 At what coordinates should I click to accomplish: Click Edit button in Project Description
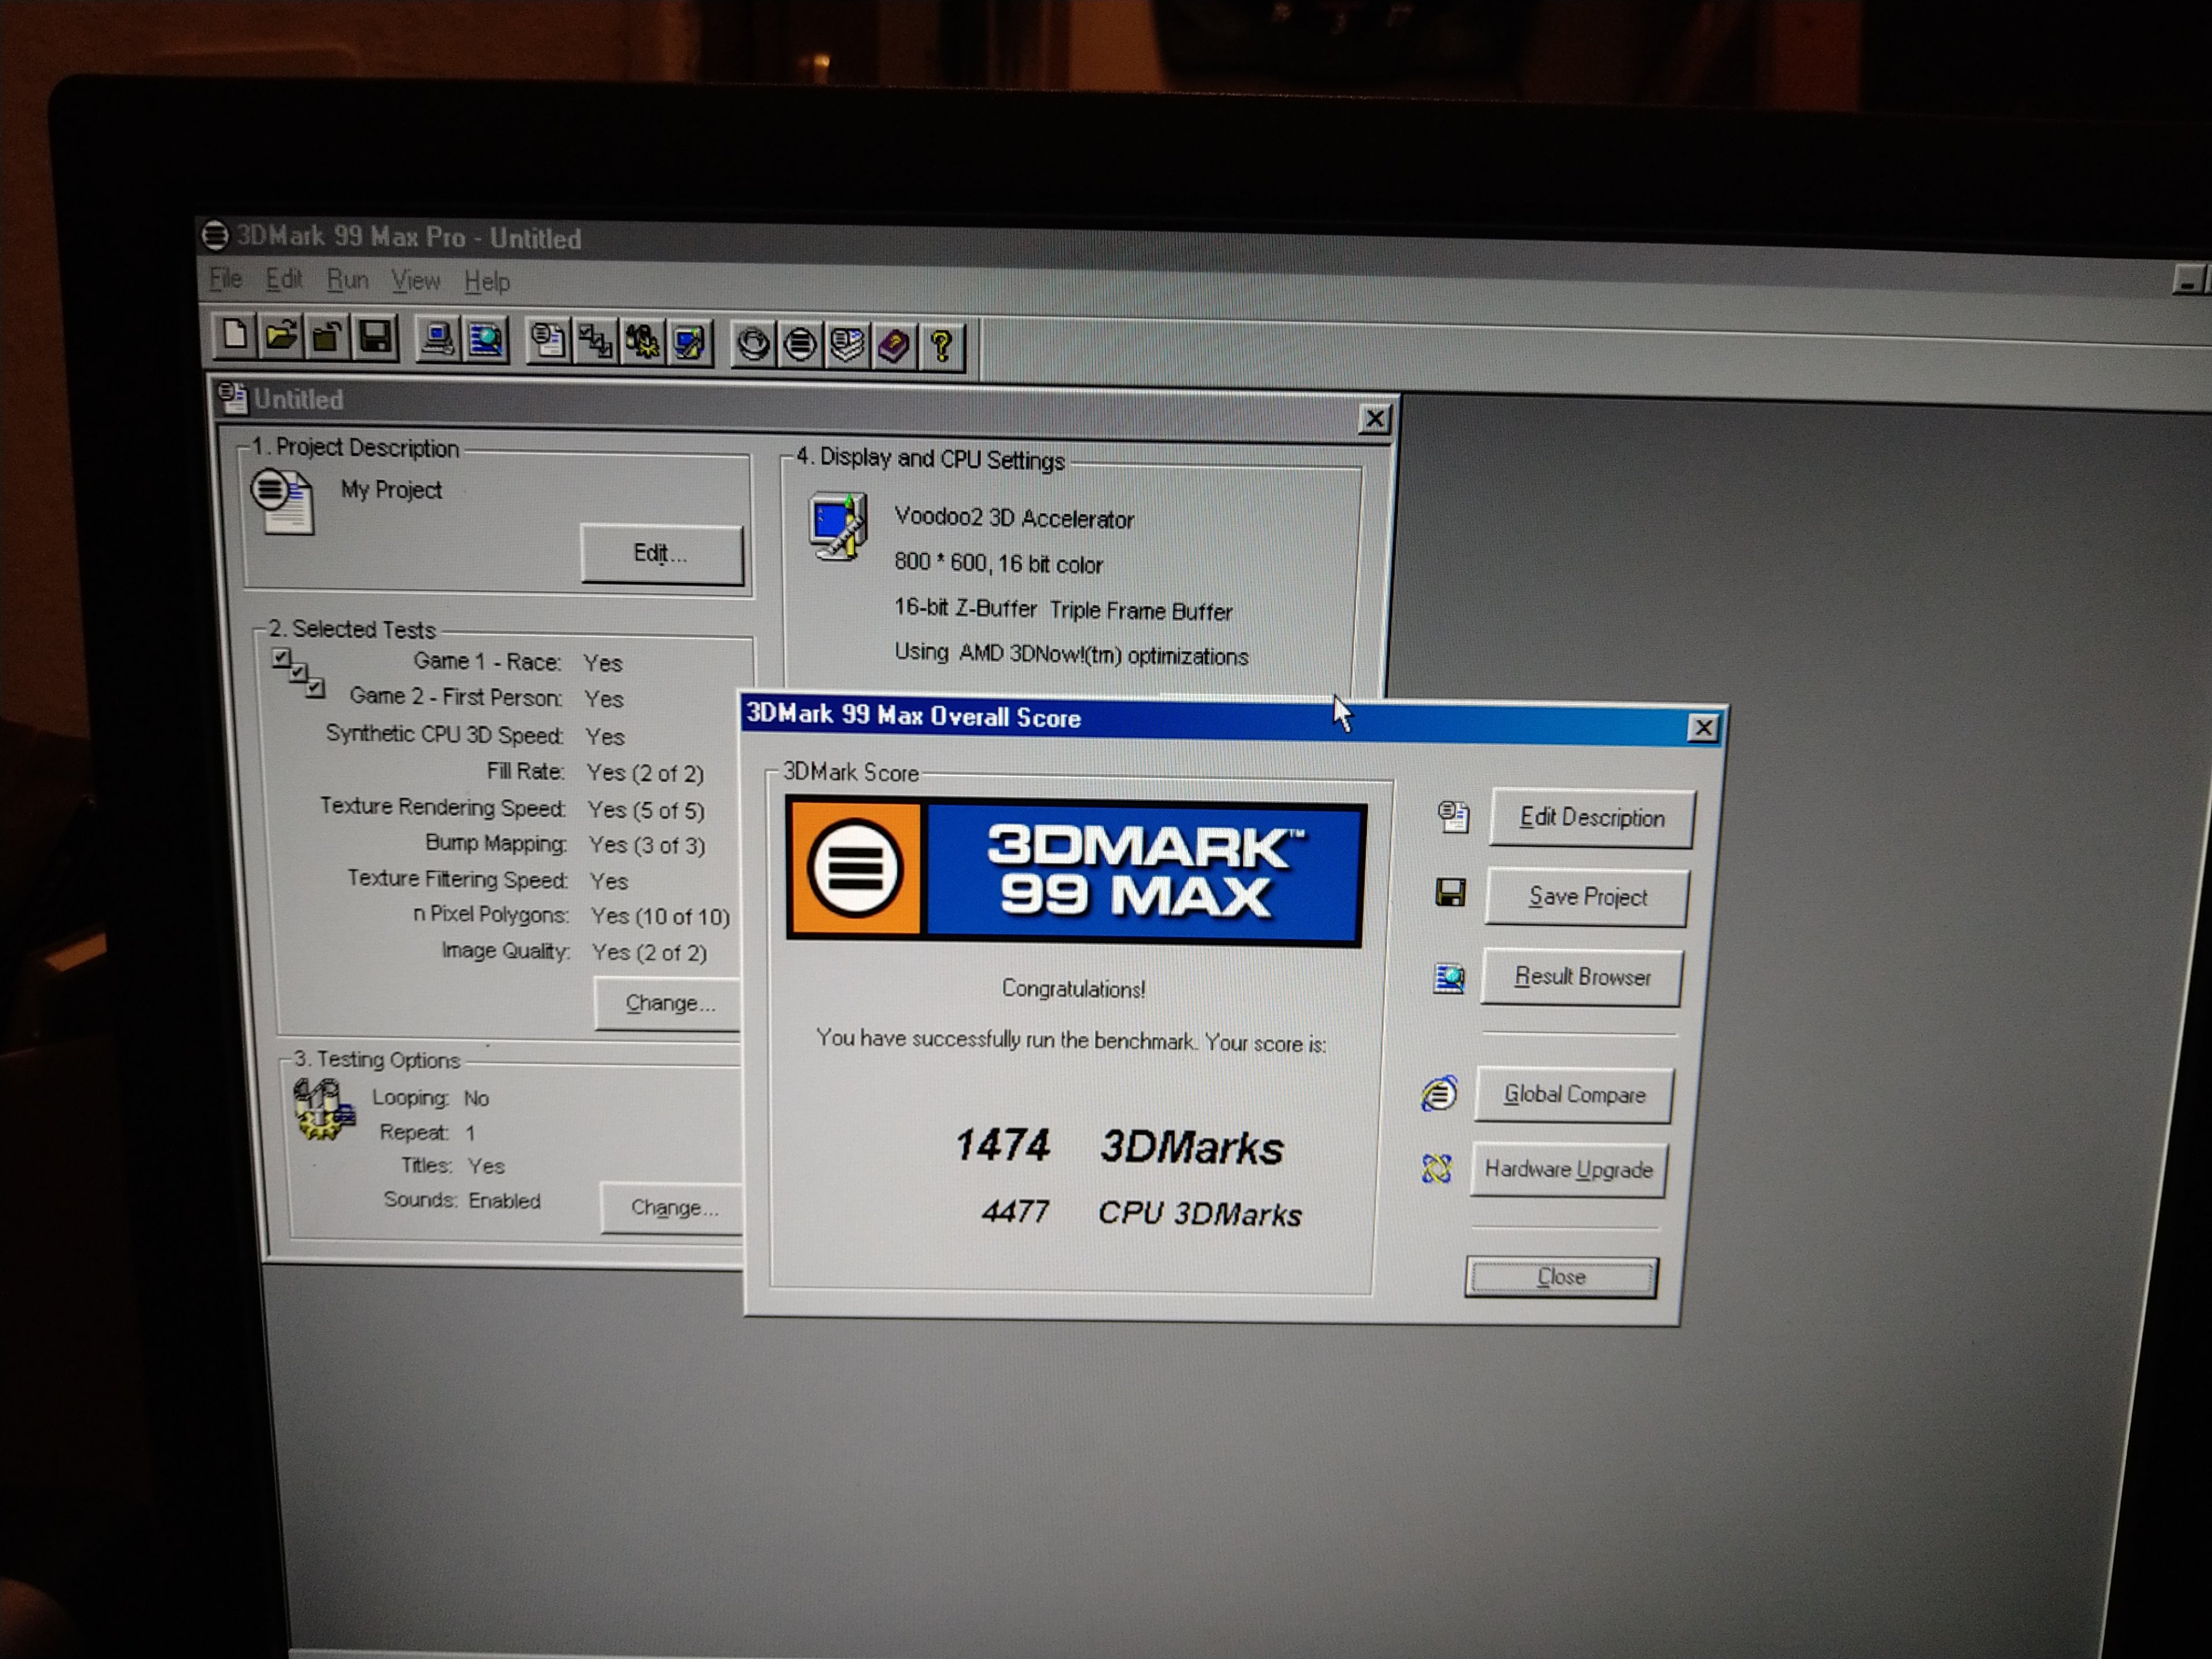pyautogui.click(x=660, y=554)
